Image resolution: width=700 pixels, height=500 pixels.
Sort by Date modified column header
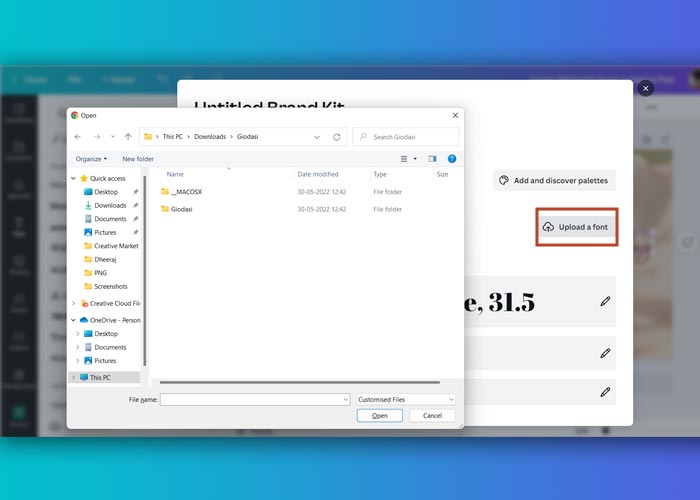318,174
